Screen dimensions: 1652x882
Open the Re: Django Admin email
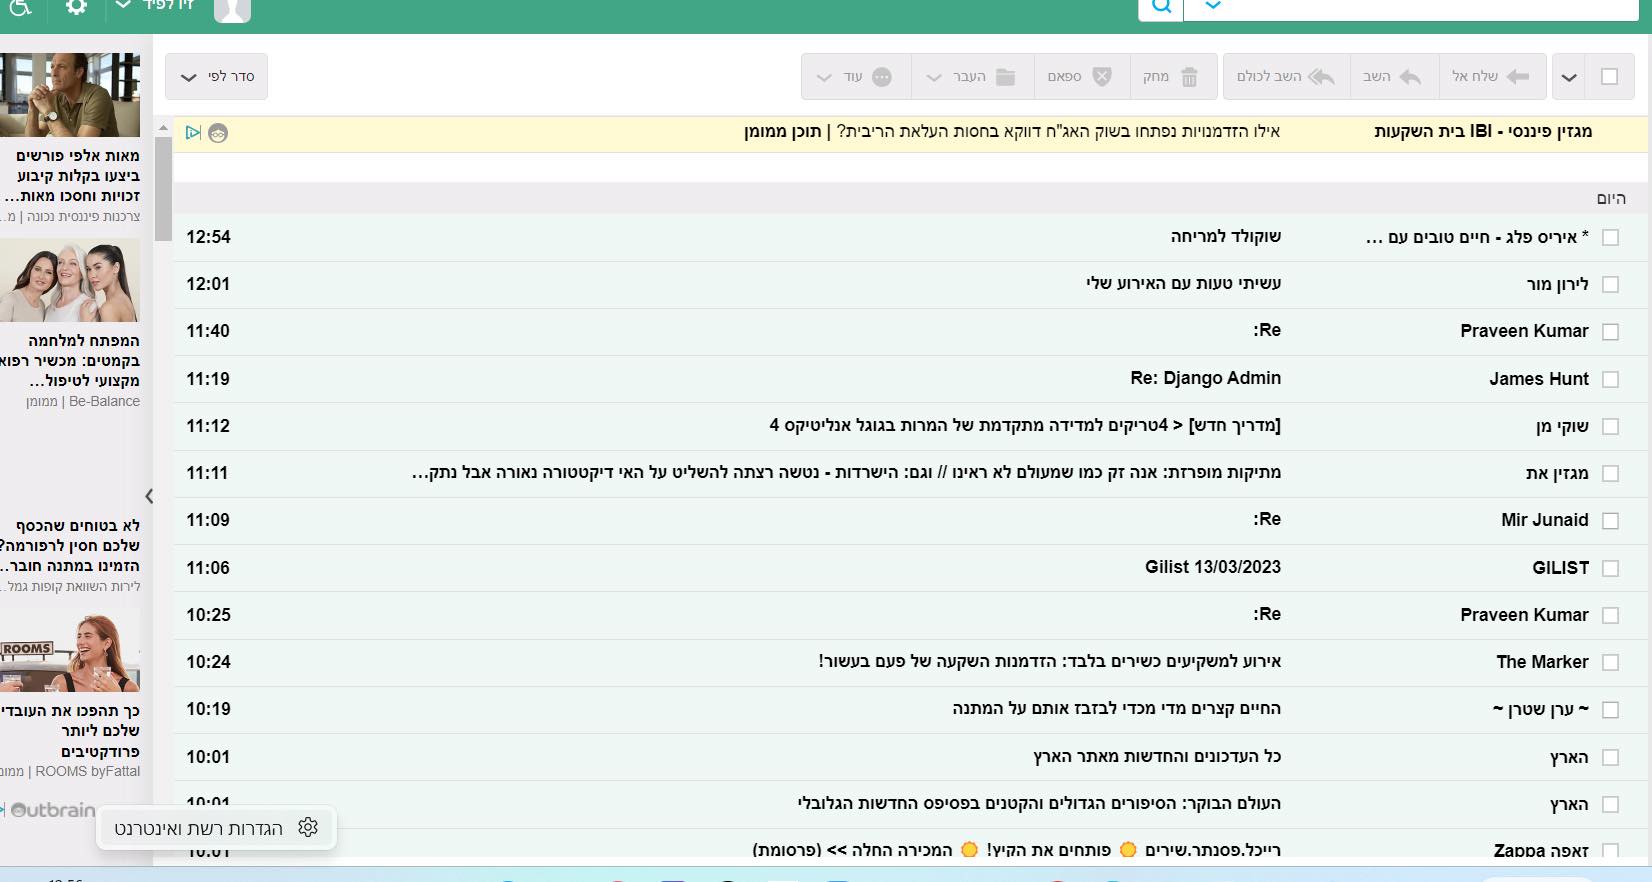(1205, 378)
